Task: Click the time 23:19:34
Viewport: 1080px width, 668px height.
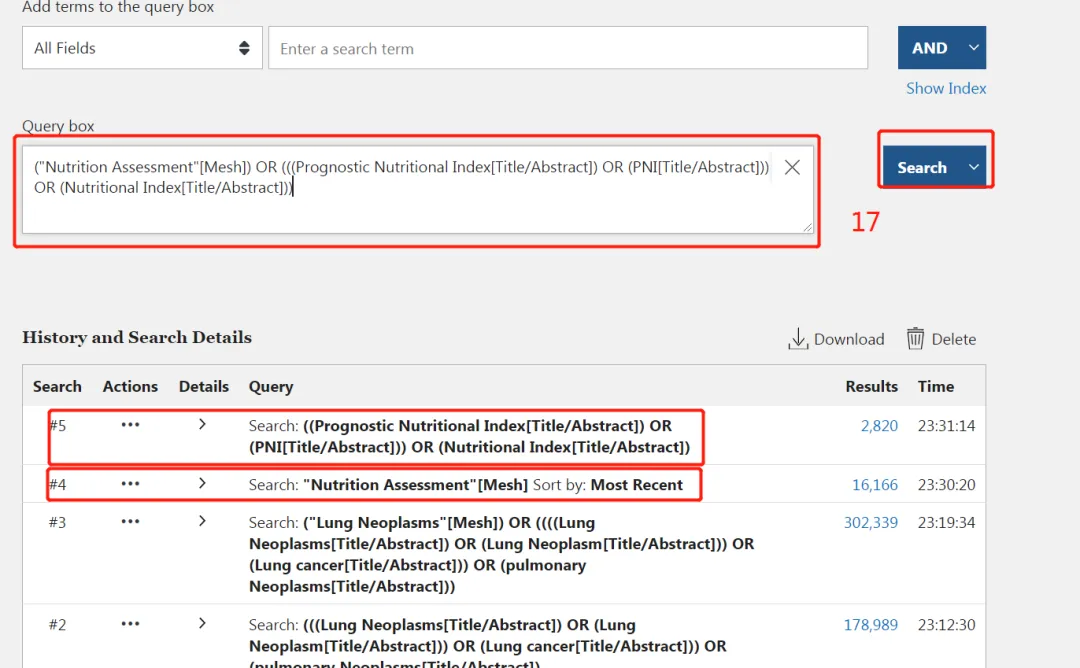Action: (946, 523)
